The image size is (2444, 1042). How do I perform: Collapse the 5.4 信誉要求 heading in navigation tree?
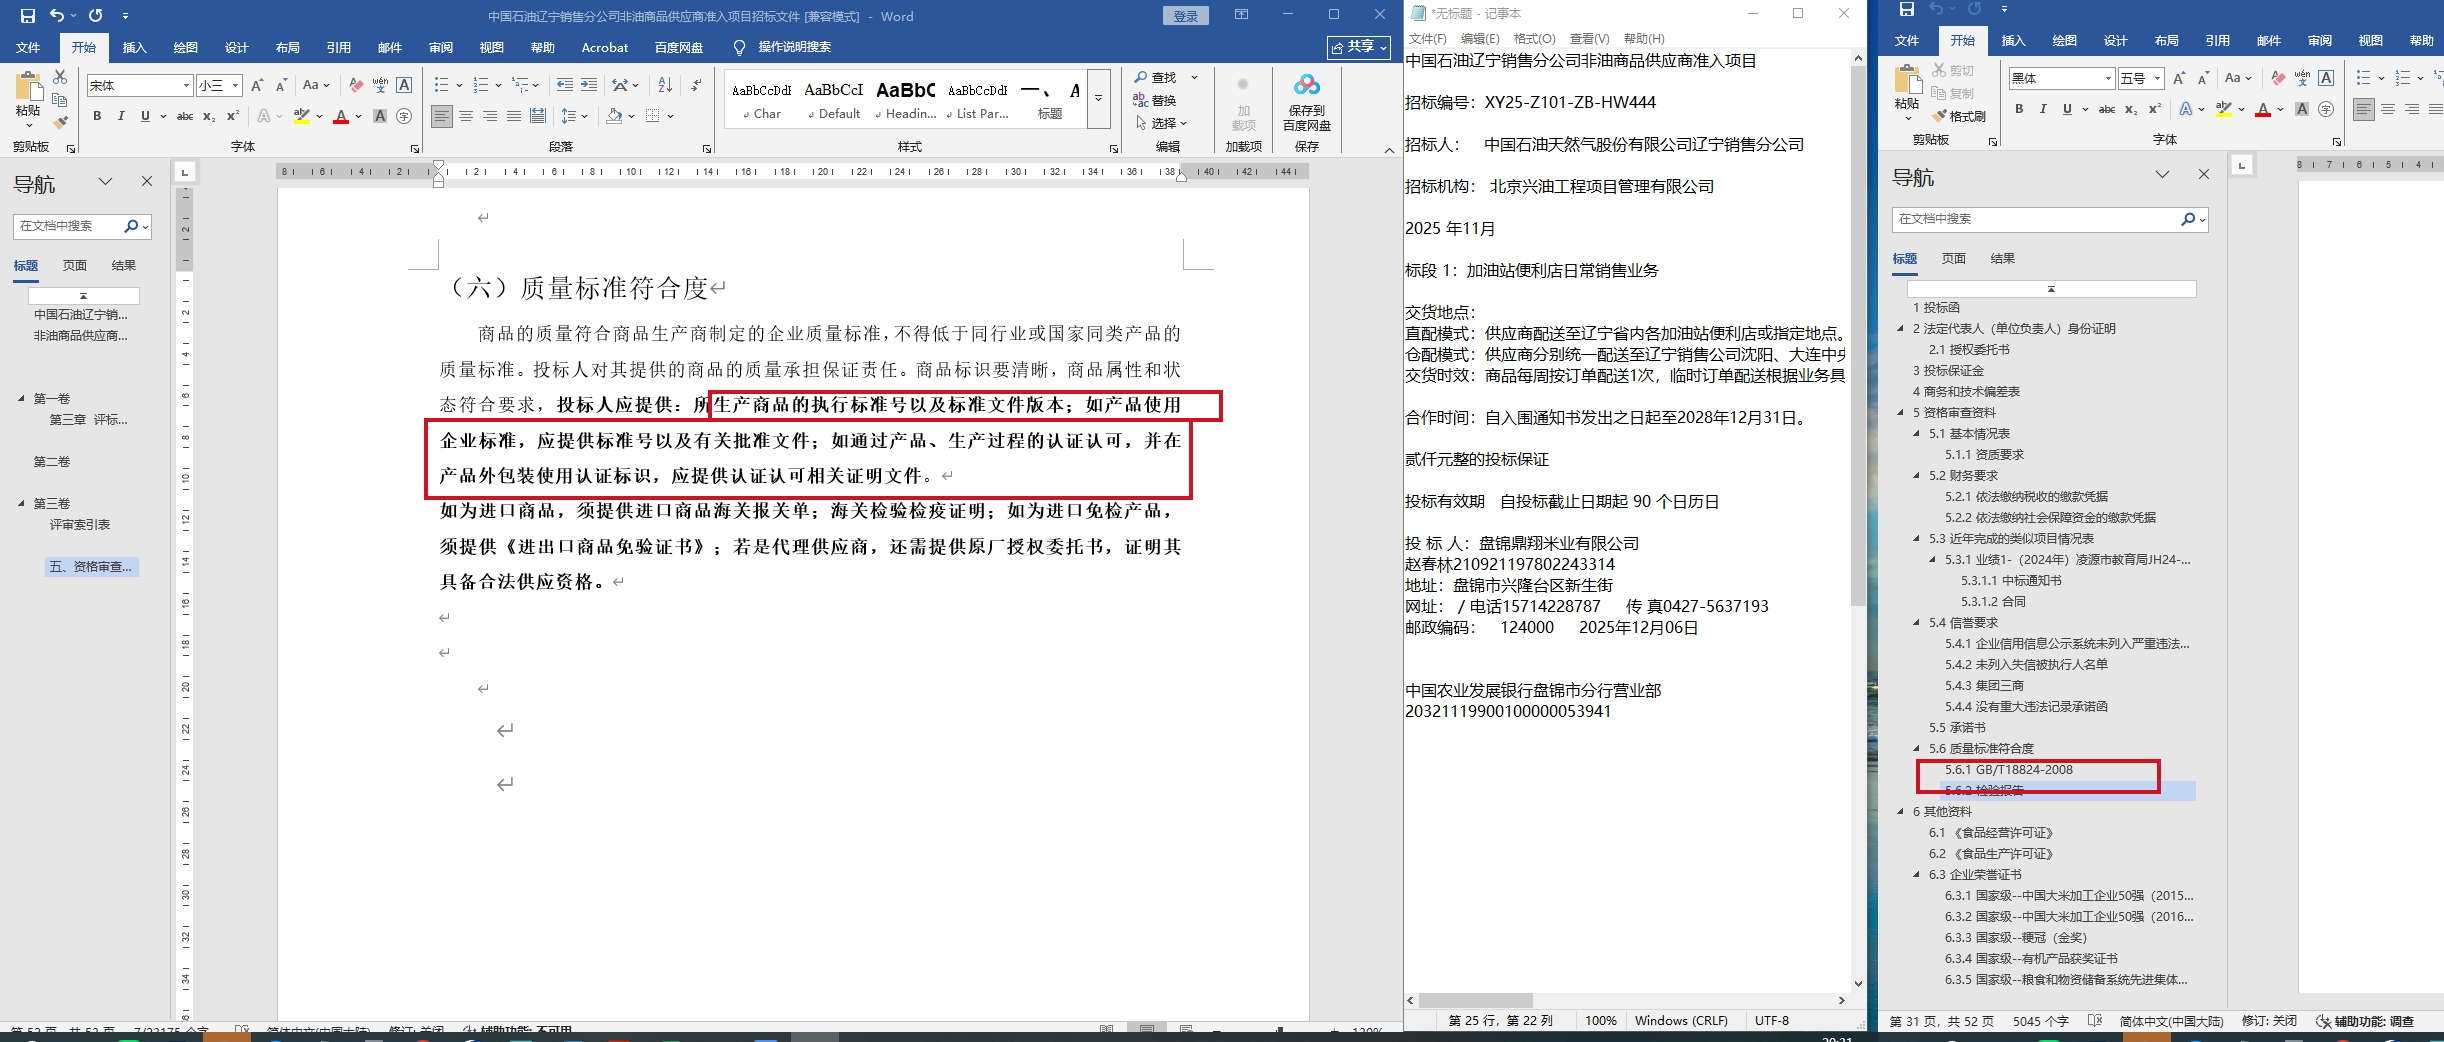(1917, 622)
